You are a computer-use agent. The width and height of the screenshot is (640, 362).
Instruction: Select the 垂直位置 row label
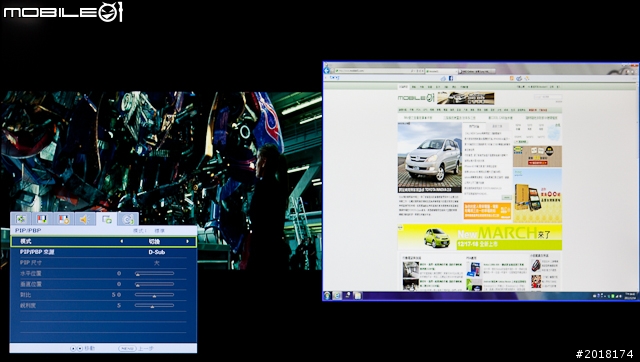click(x=31, y=284)
